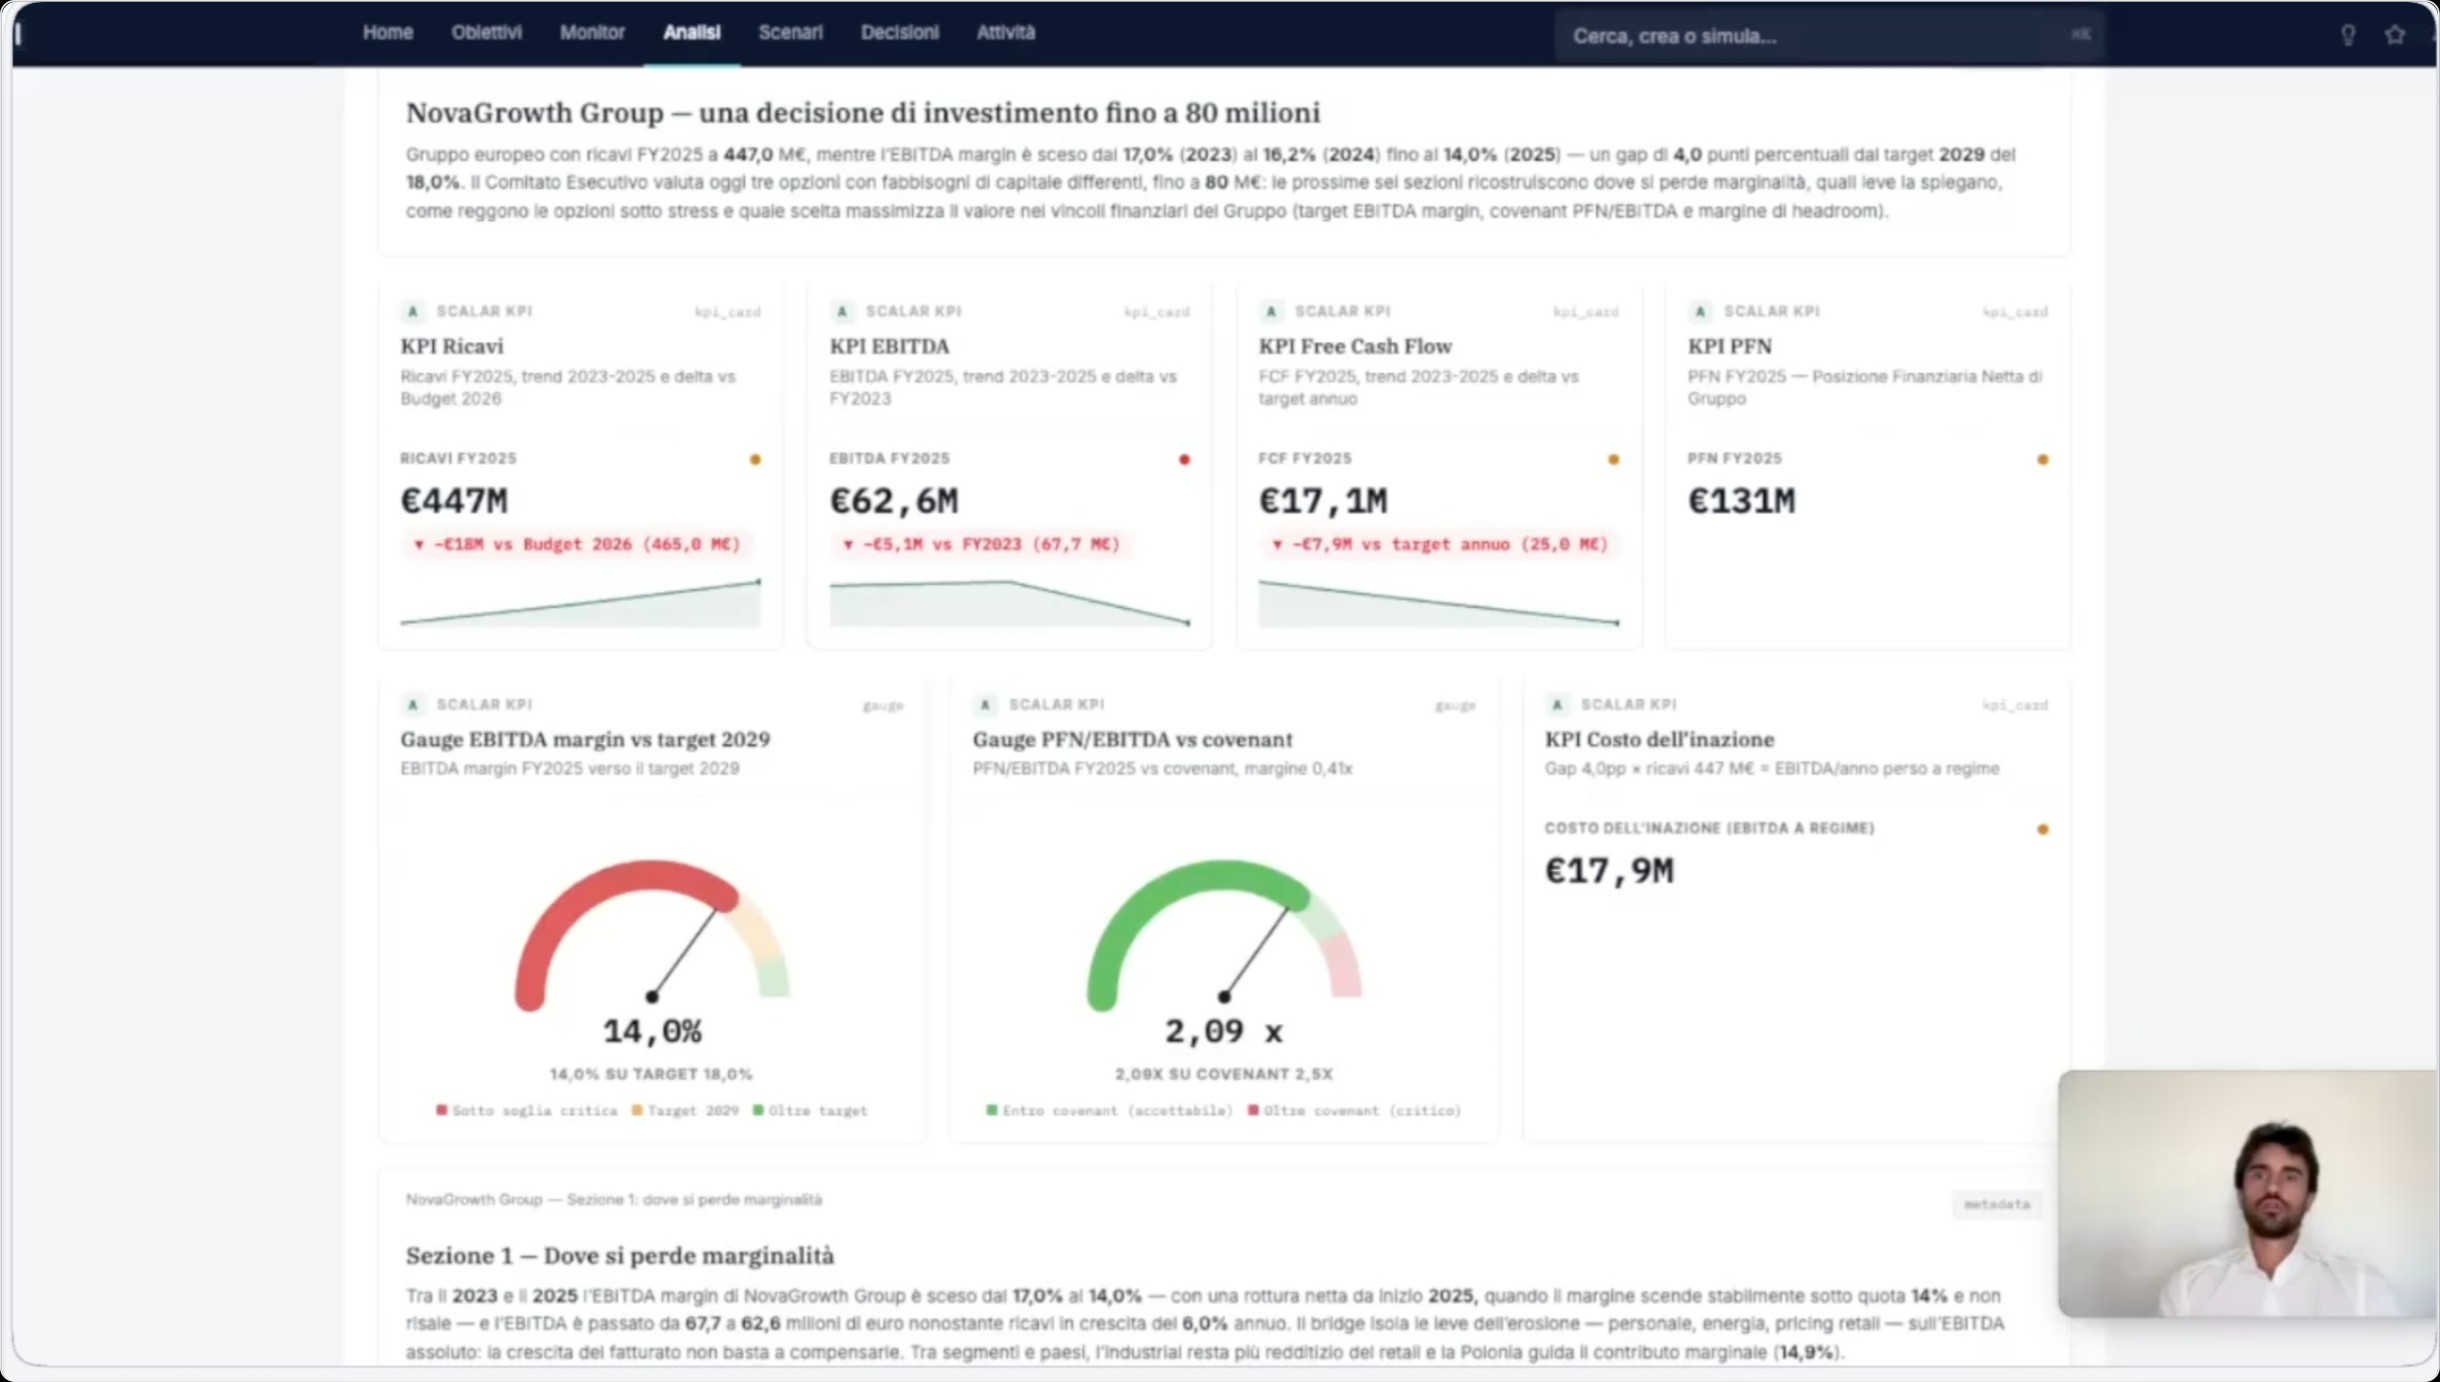Click the 'Oltre target' legend swatch

click(x=758, y=1110)
